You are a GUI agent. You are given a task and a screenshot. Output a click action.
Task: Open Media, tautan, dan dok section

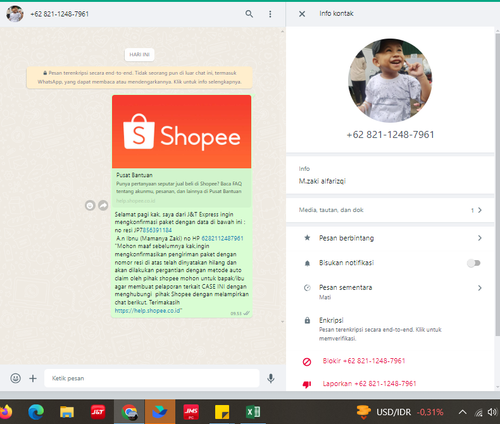(390, 210)
